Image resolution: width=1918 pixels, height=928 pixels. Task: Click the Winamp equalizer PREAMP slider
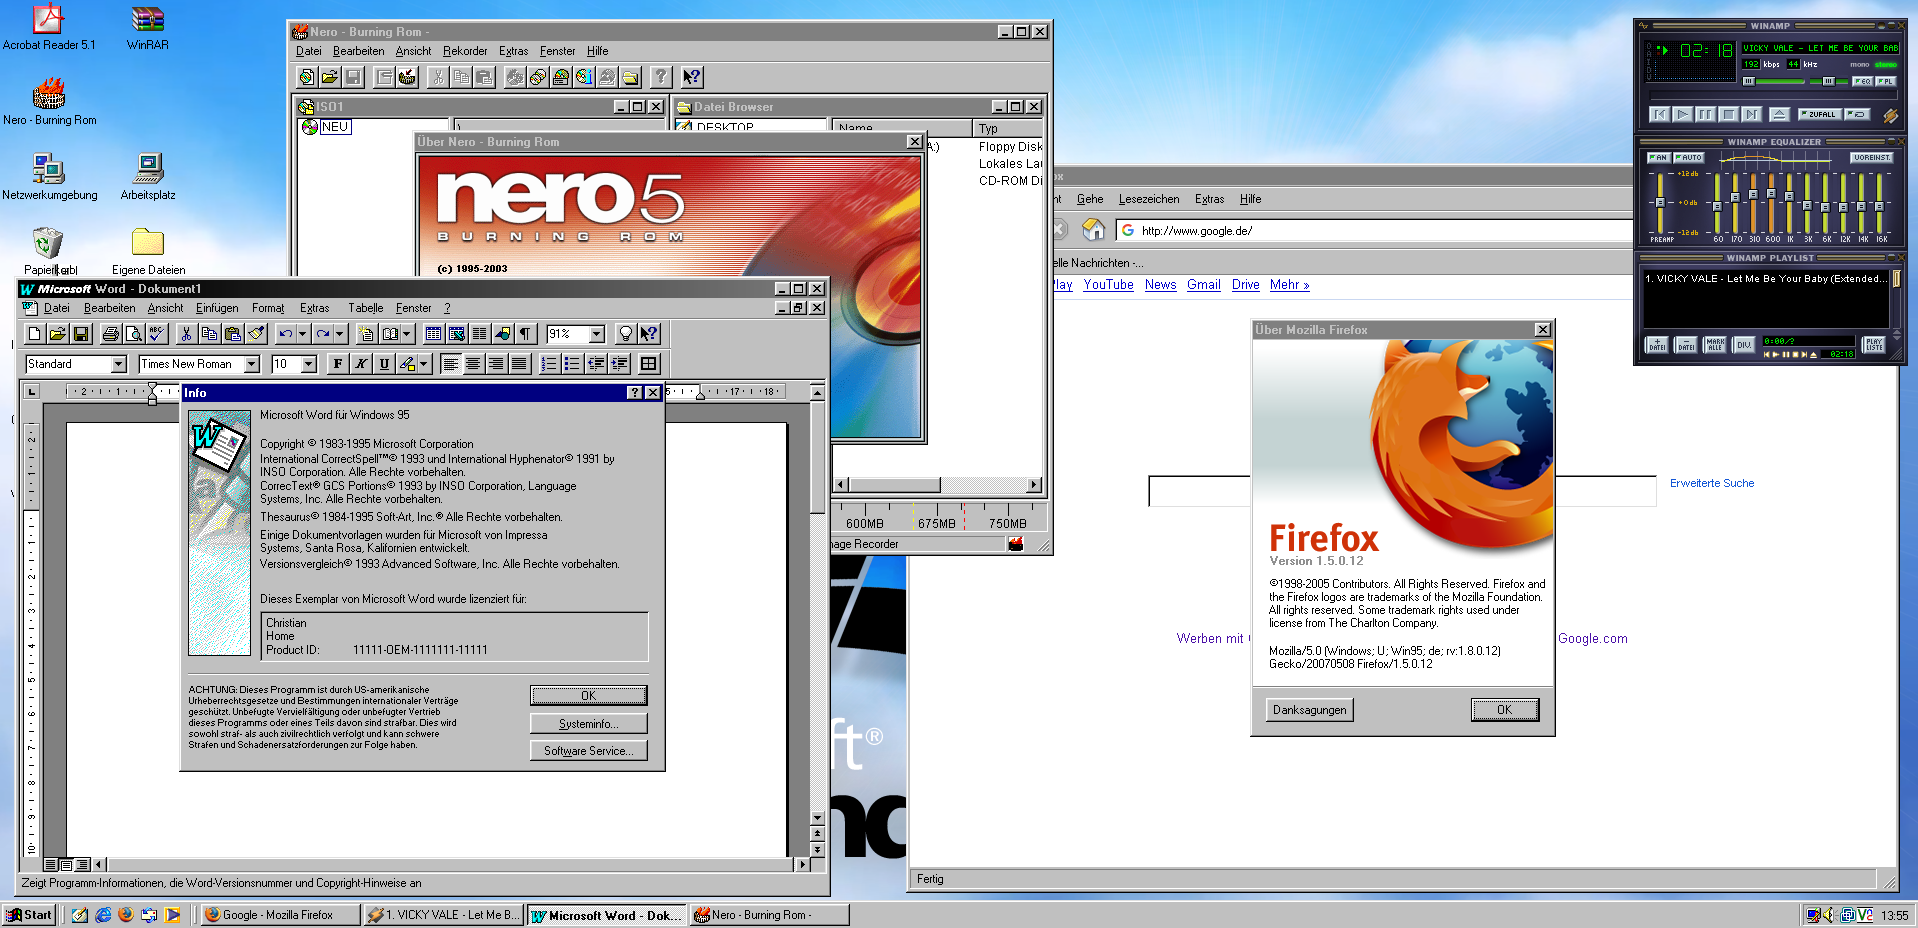point(1660,203)
